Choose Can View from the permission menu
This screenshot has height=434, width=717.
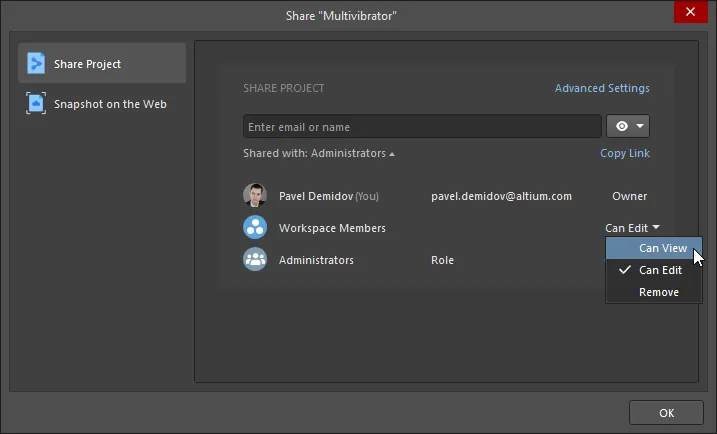coord(654,248)
